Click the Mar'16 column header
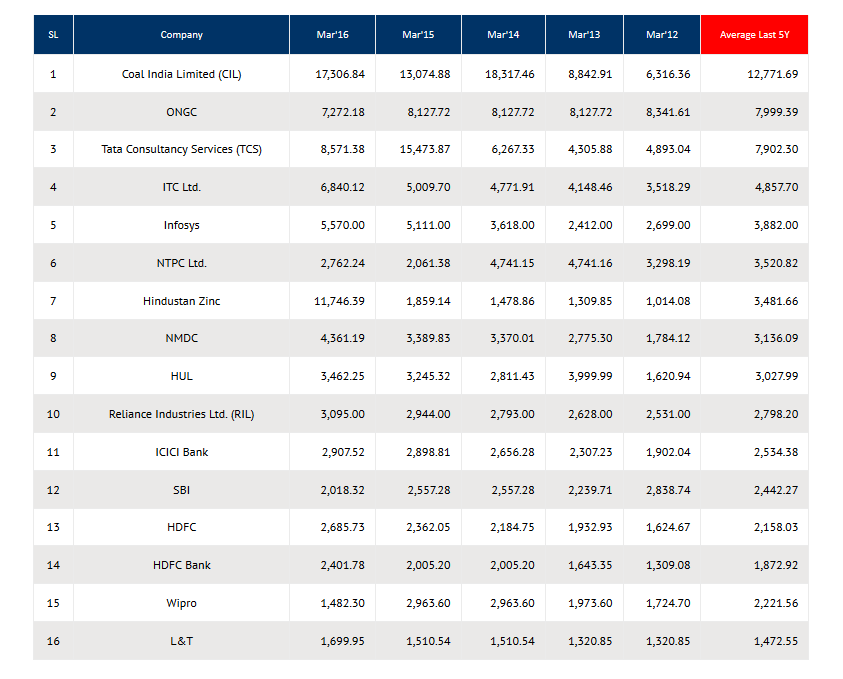This screenshot has width=843, height=679. [x=332, y=35]
